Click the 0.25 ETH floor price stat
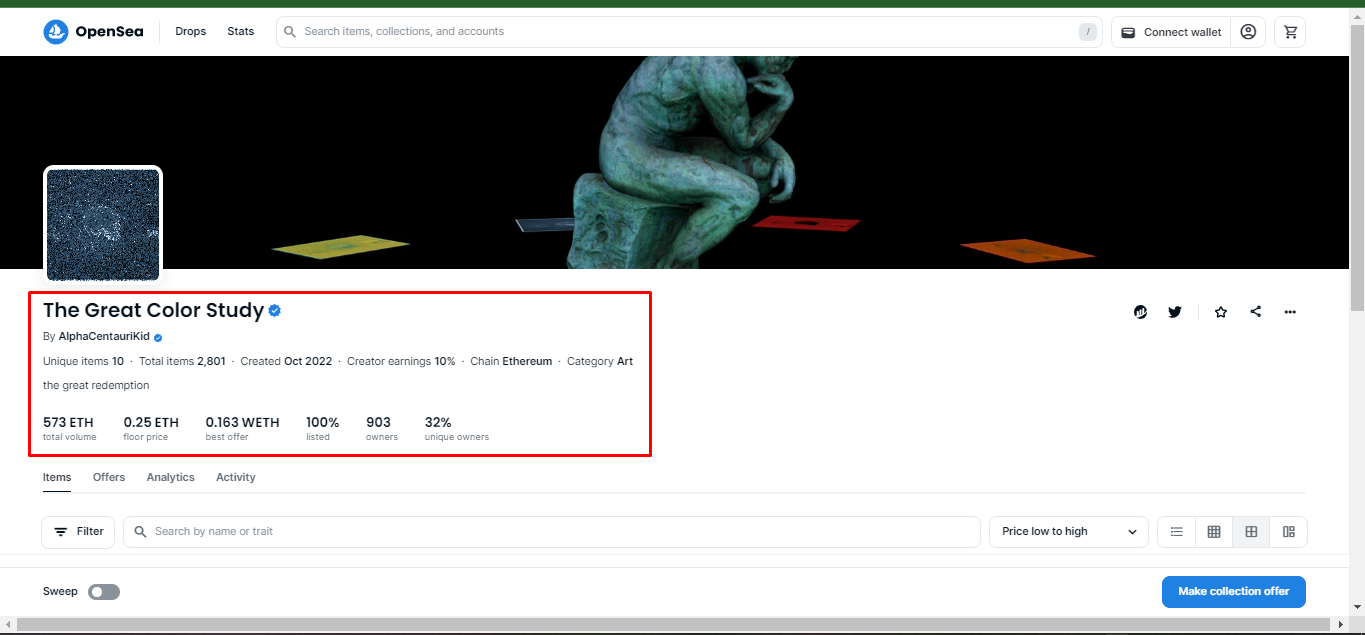This screenshot has height=635, width=1365. tap(151, 429)
